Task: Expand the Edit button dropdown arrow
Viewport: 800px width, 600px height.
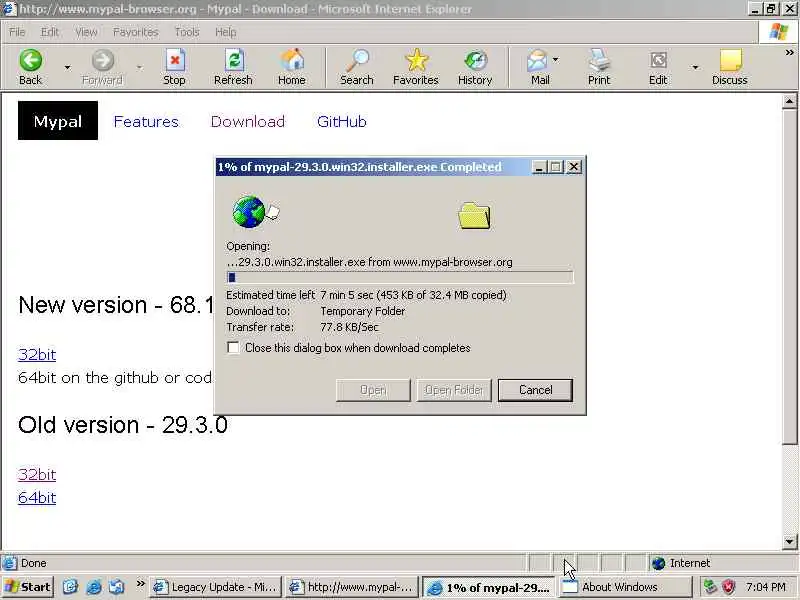Action: tap(695, 67)
